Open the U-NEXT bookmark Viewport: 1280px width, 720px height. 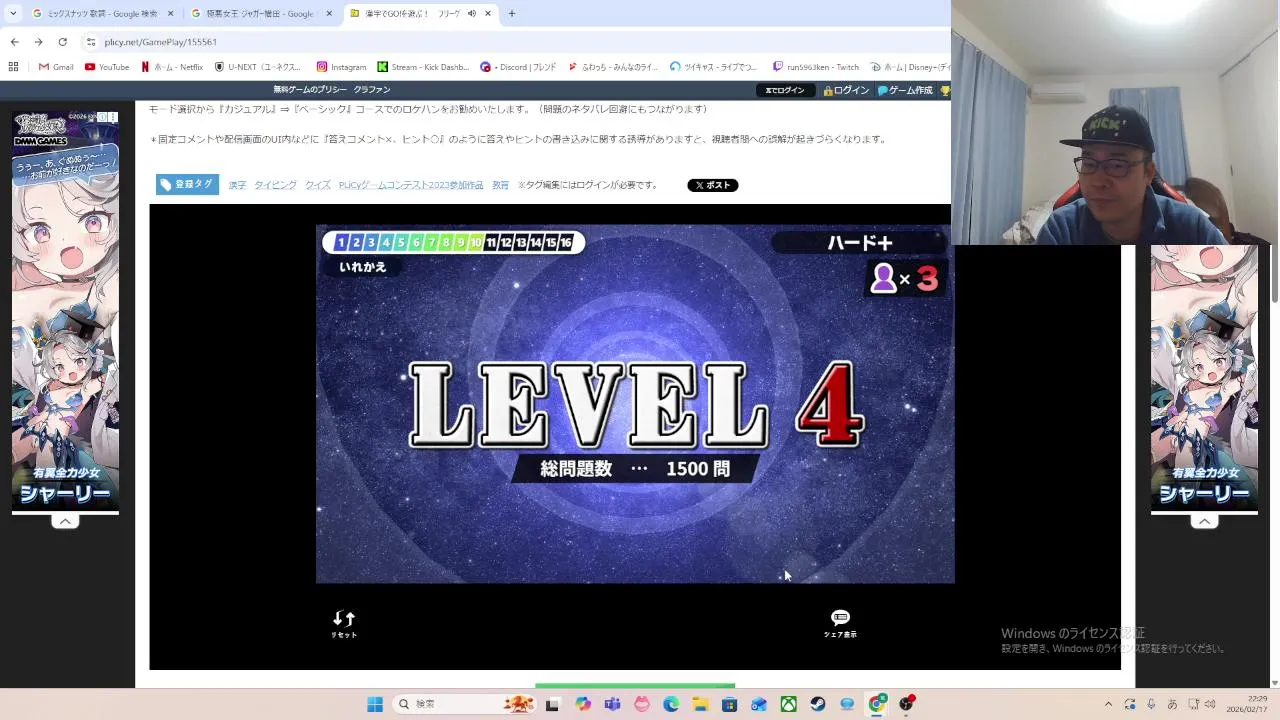[258, 67]
